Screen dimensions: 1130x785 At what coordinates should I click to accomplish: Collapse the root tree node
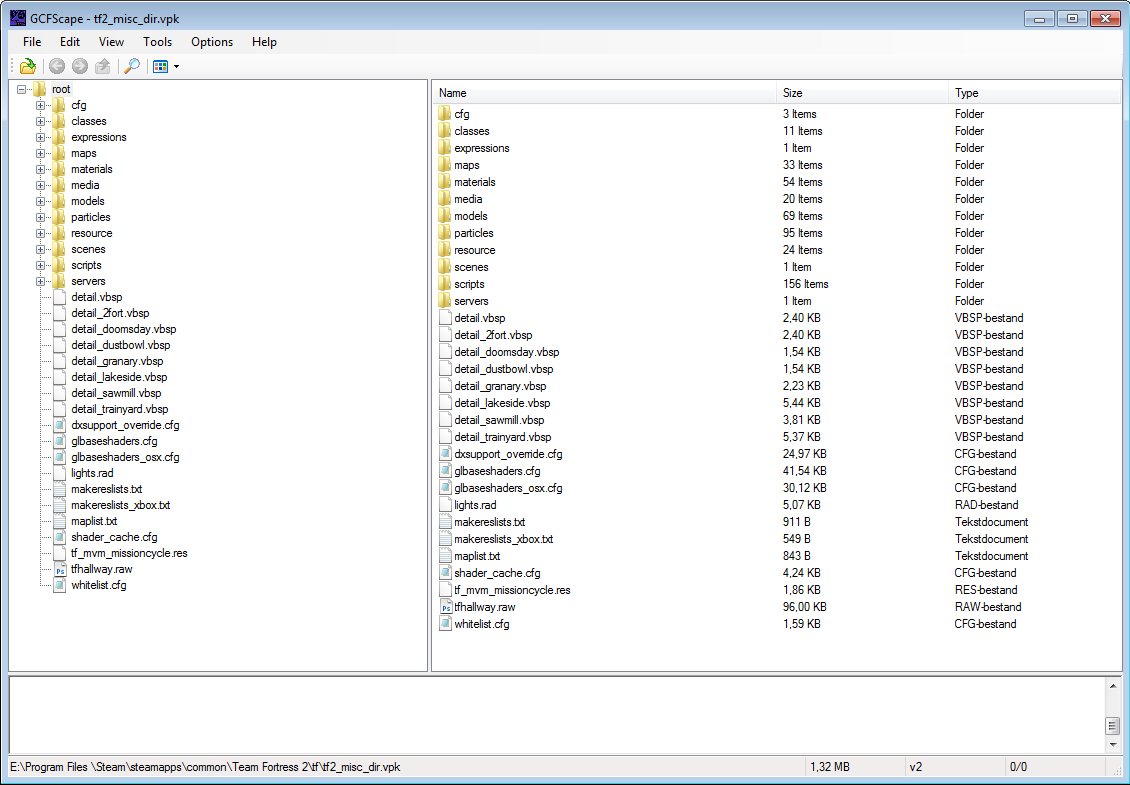21,89
